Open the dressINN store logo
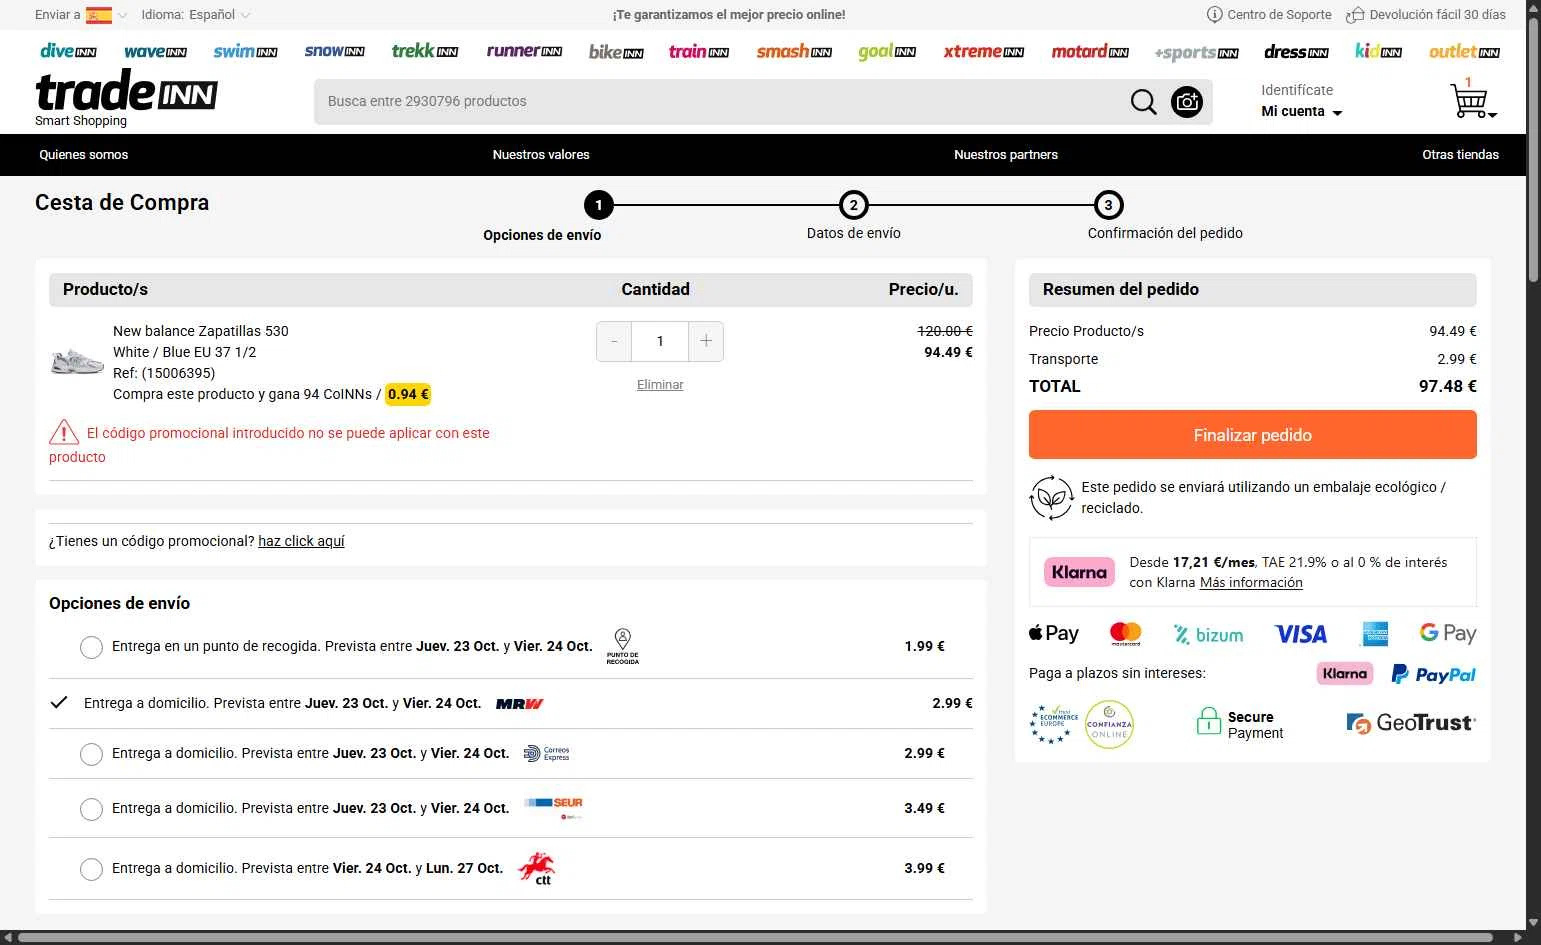Image resolution: width=1541 pixels, height=945 pixels. 1296,52
